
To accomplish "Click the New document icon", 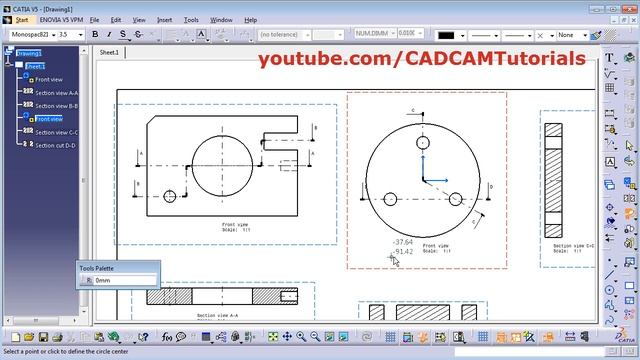I will click(x=16, y=337).
